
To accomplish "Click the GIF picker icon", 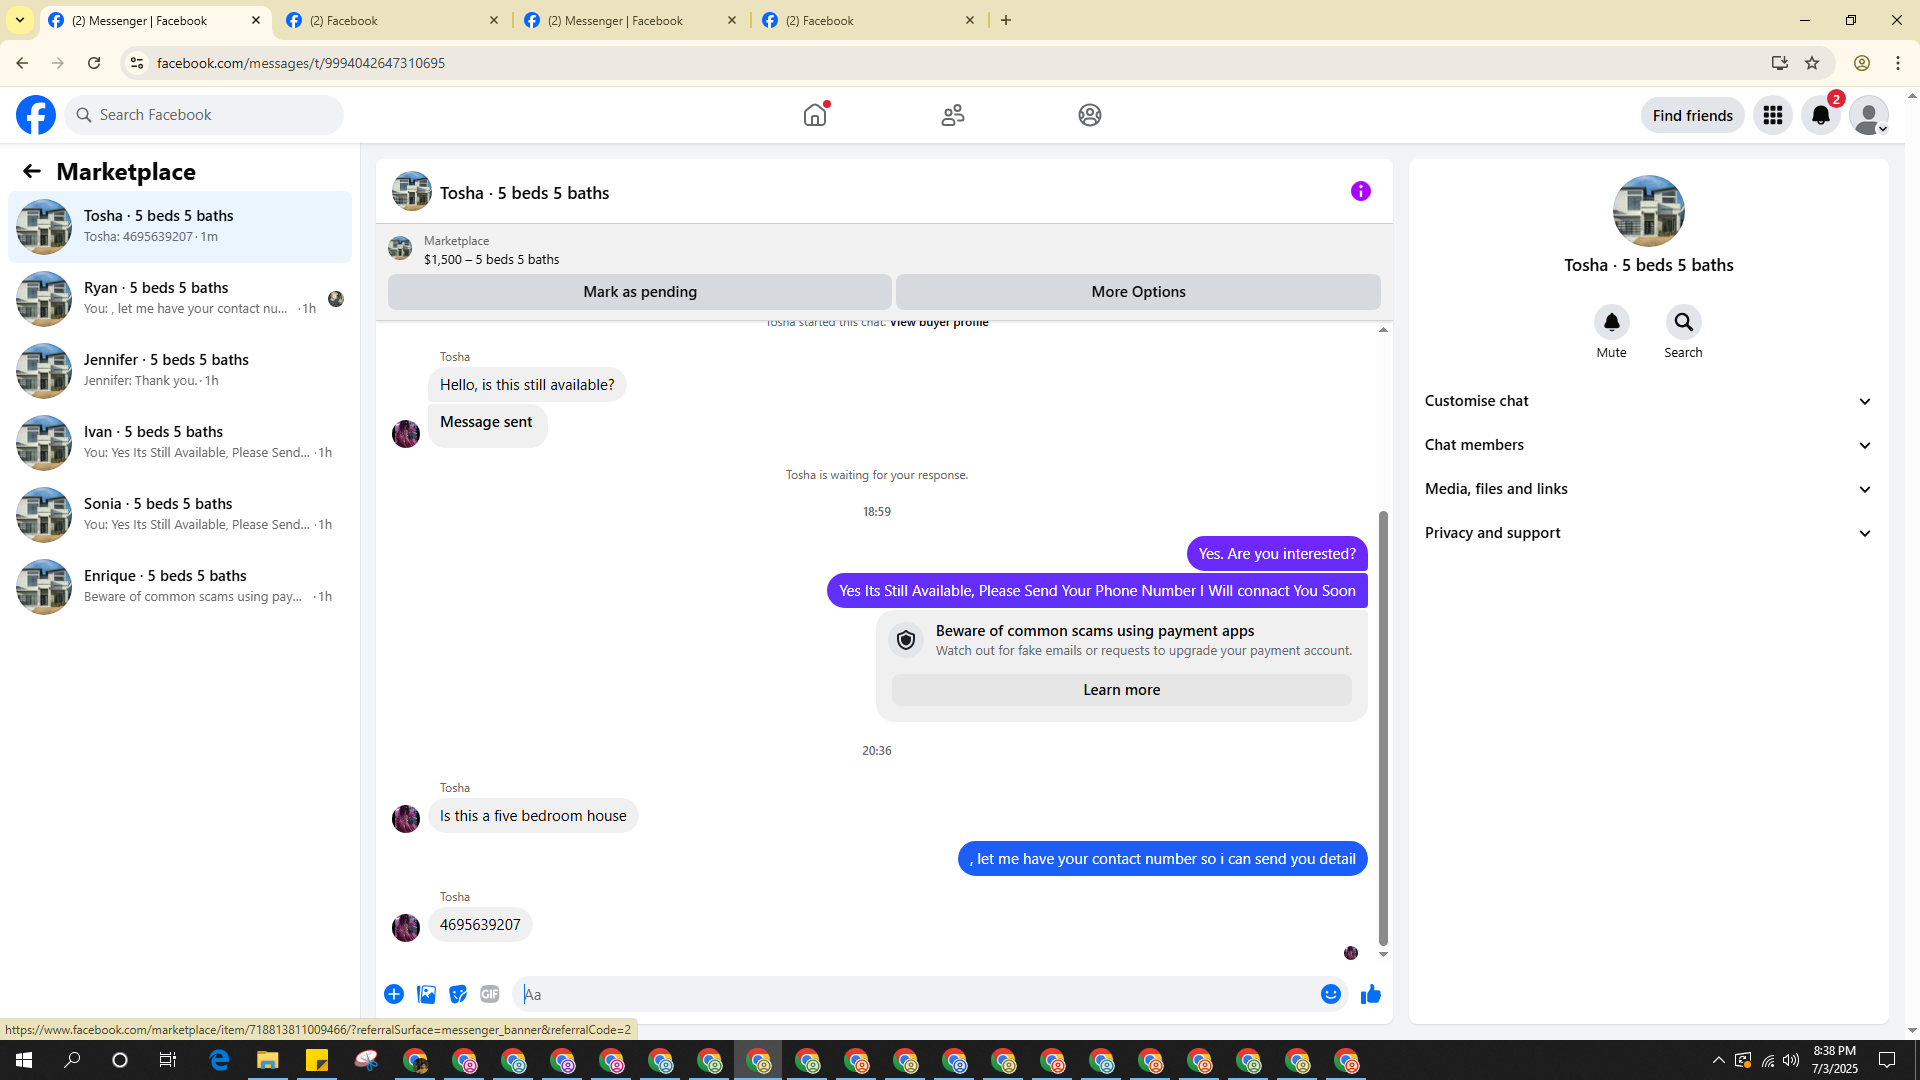I will click(x=489, y=994).
